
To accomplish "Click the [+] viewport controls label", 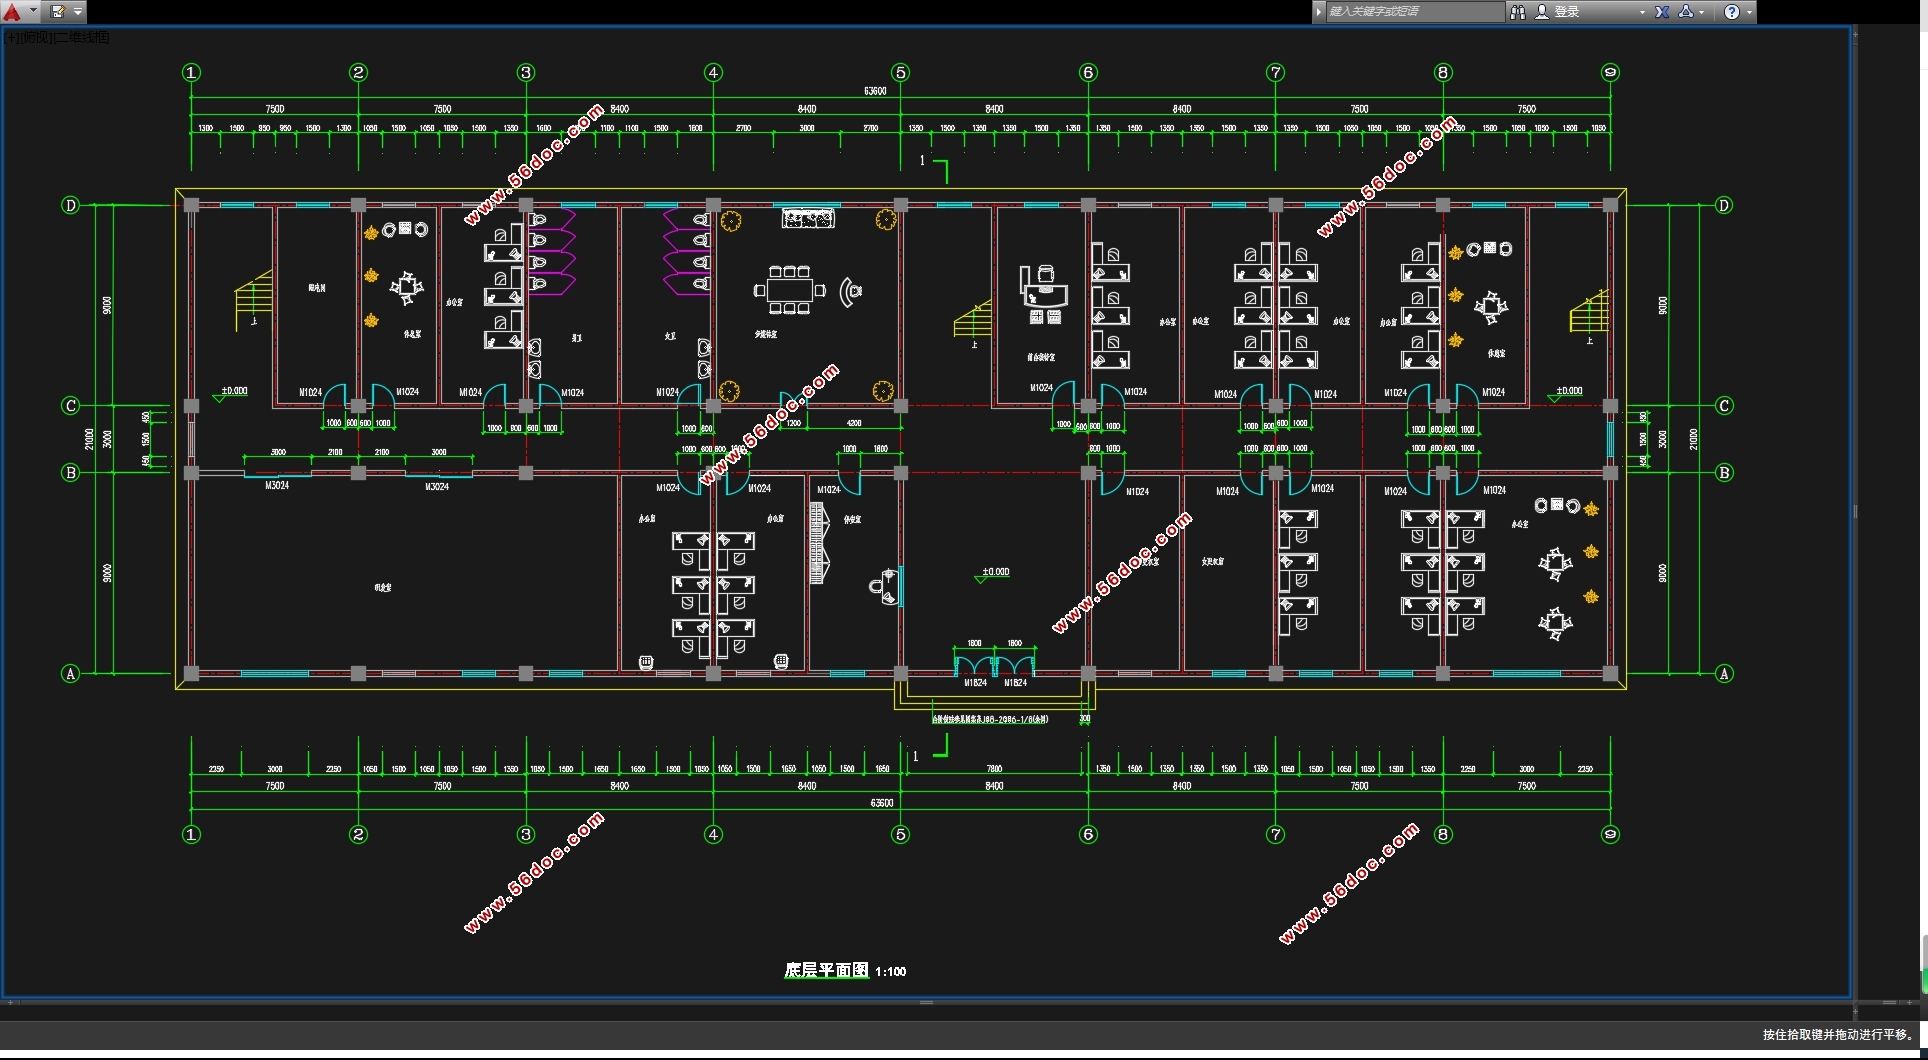I will (x=11, y=38).
